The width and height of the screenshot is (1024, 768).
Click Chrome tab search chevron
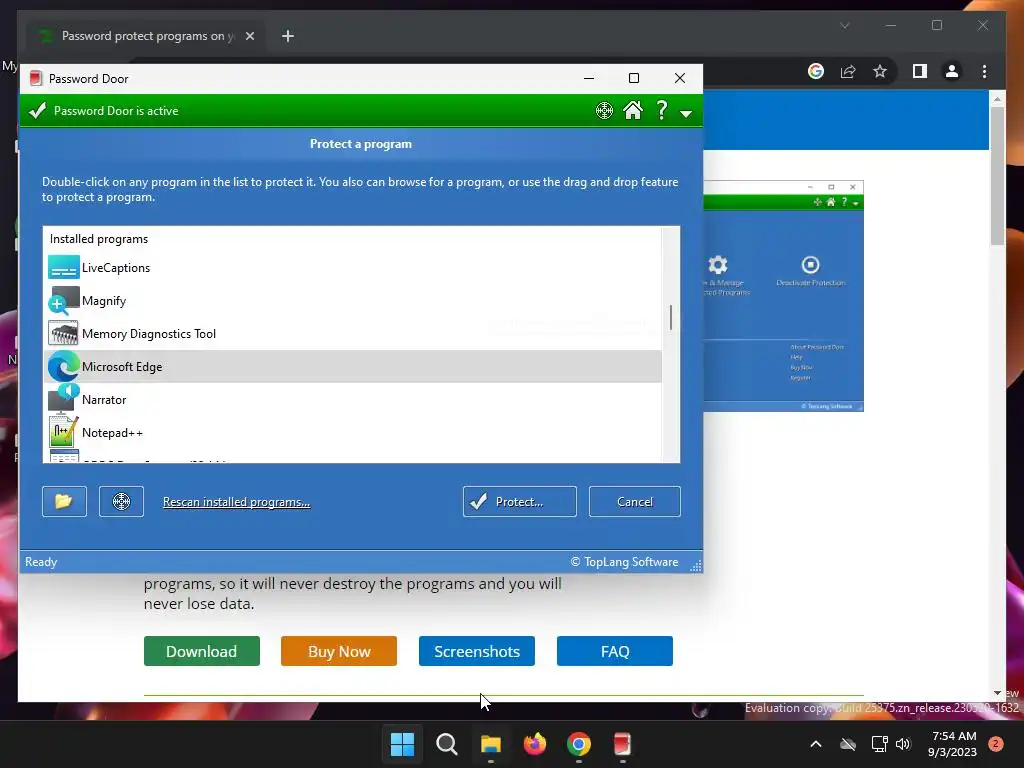[x=844, y=25]
